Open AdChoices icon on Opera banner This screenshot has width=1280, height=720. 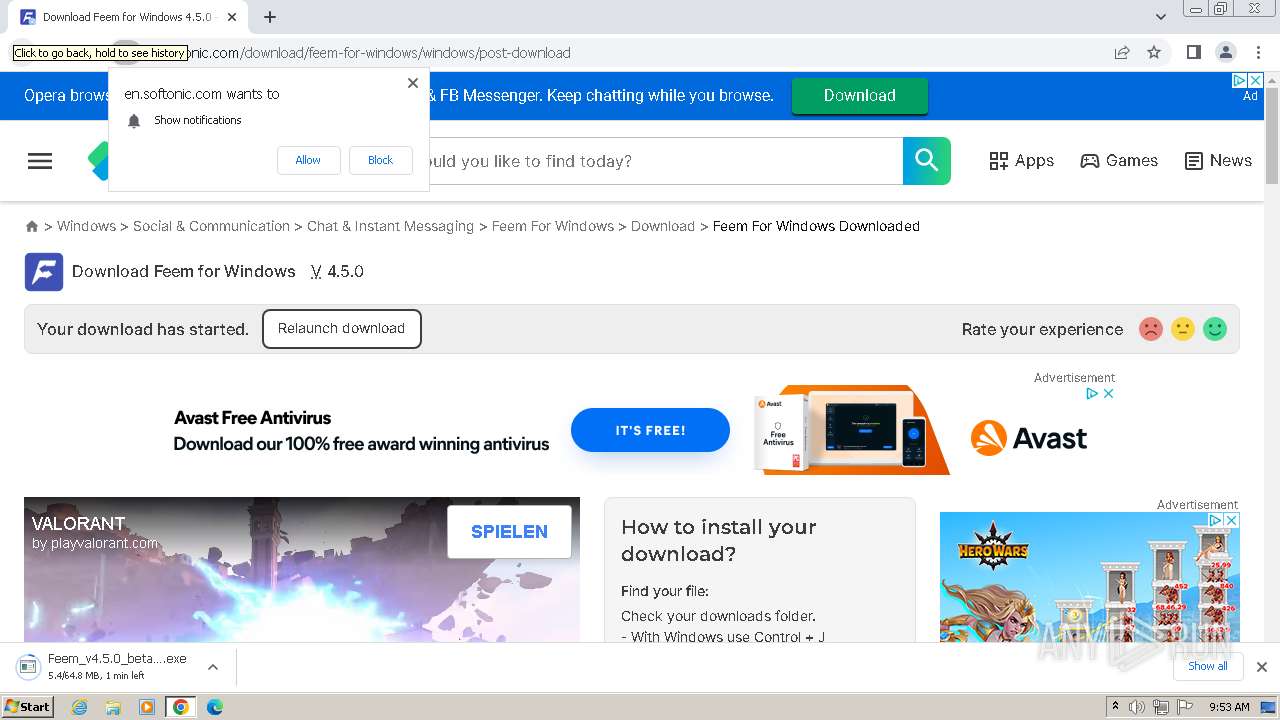tap(1238, 81)
